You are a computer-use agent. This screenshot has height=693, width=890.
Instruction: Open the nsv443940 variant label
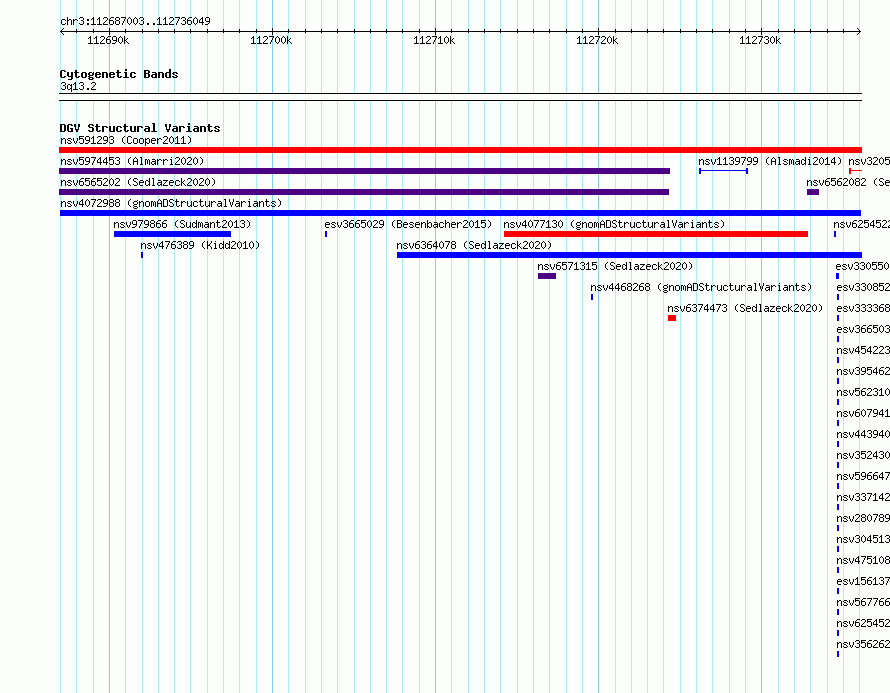point(863,434)
